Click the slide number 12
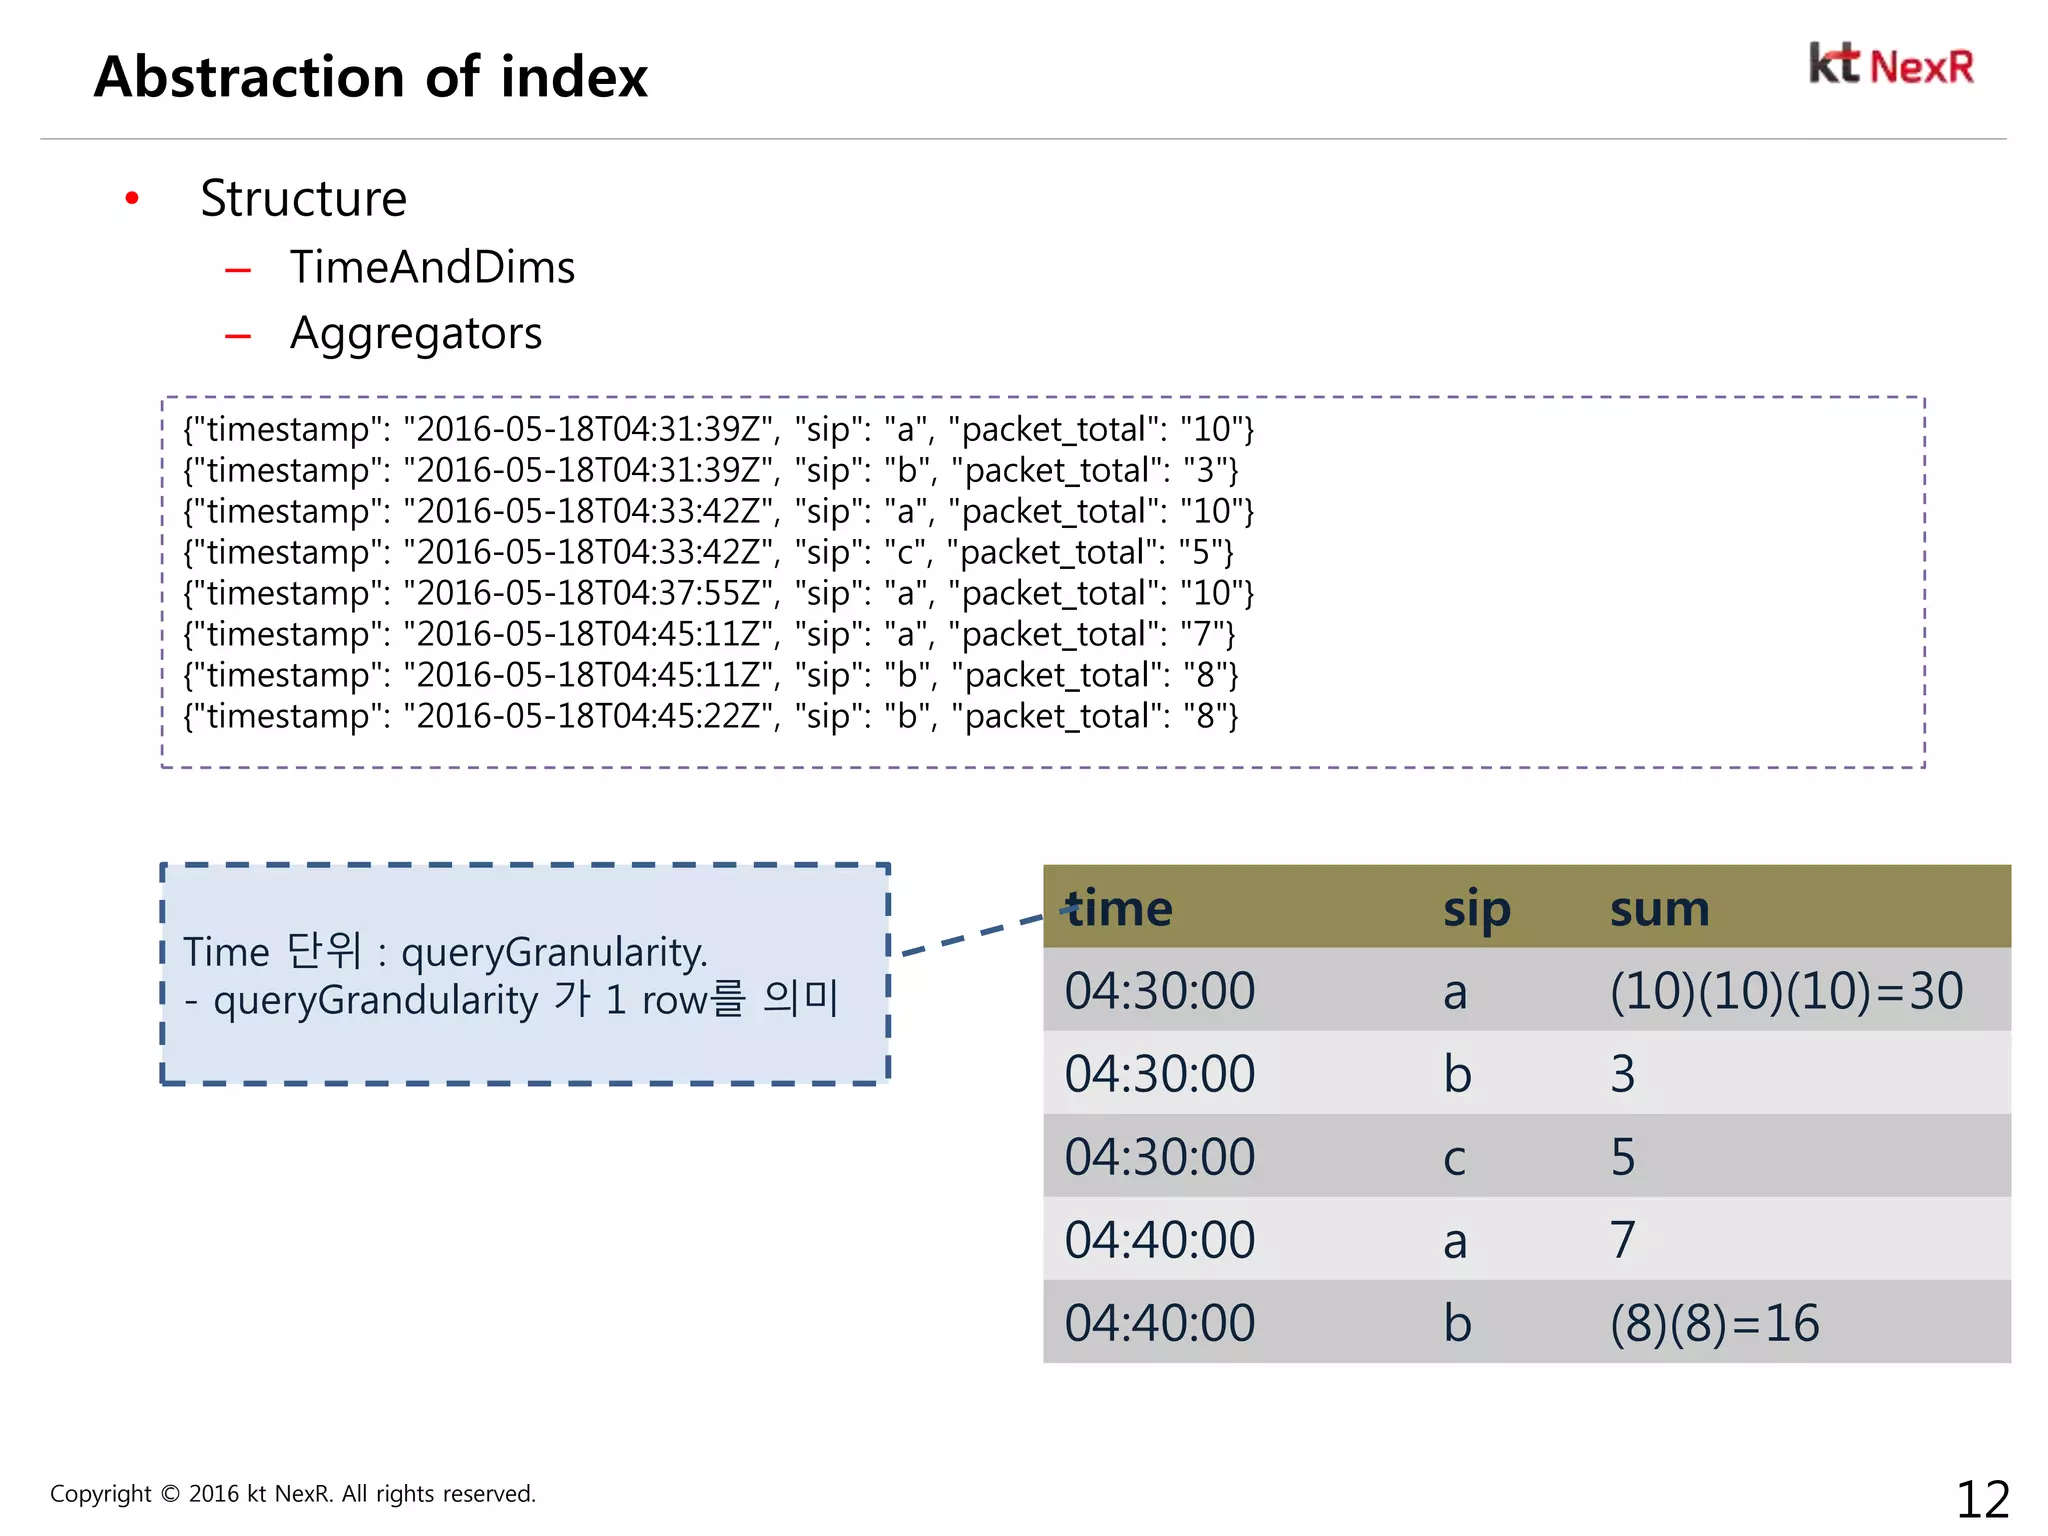This screenshot has height=1536, width=2048. click(x=1982, y=1500)
